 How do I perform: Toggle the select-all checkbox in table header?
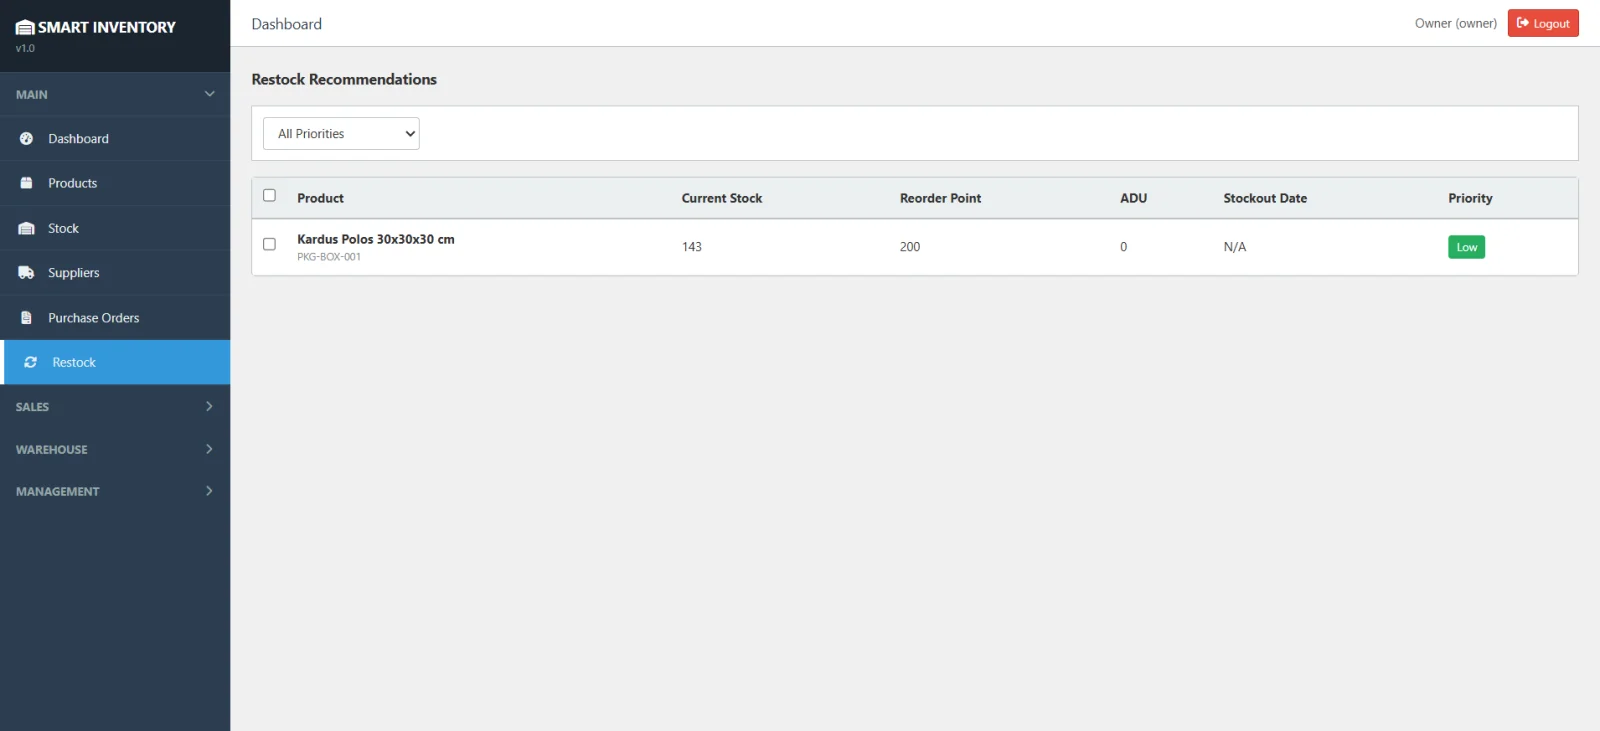point(269,196)
